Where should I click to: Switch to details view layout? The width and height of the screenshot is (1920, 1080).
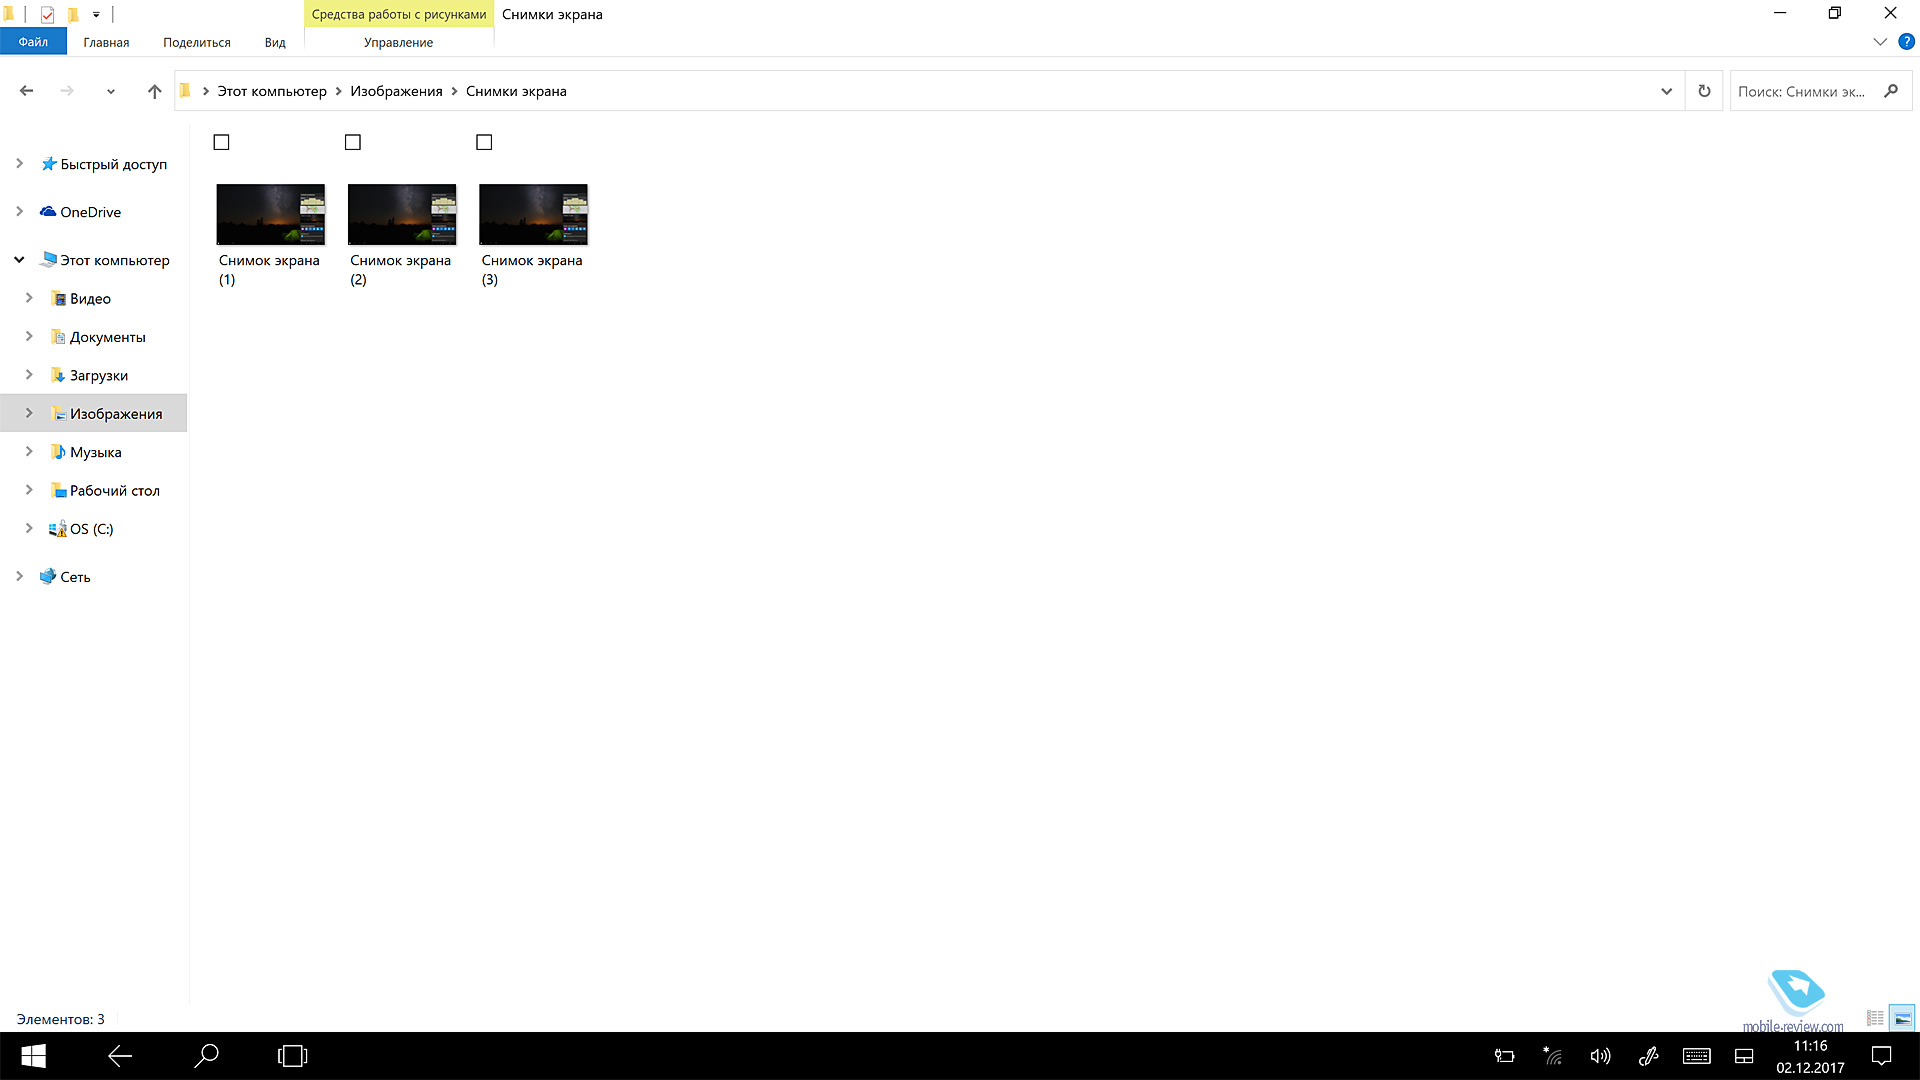point(1875,1018)
